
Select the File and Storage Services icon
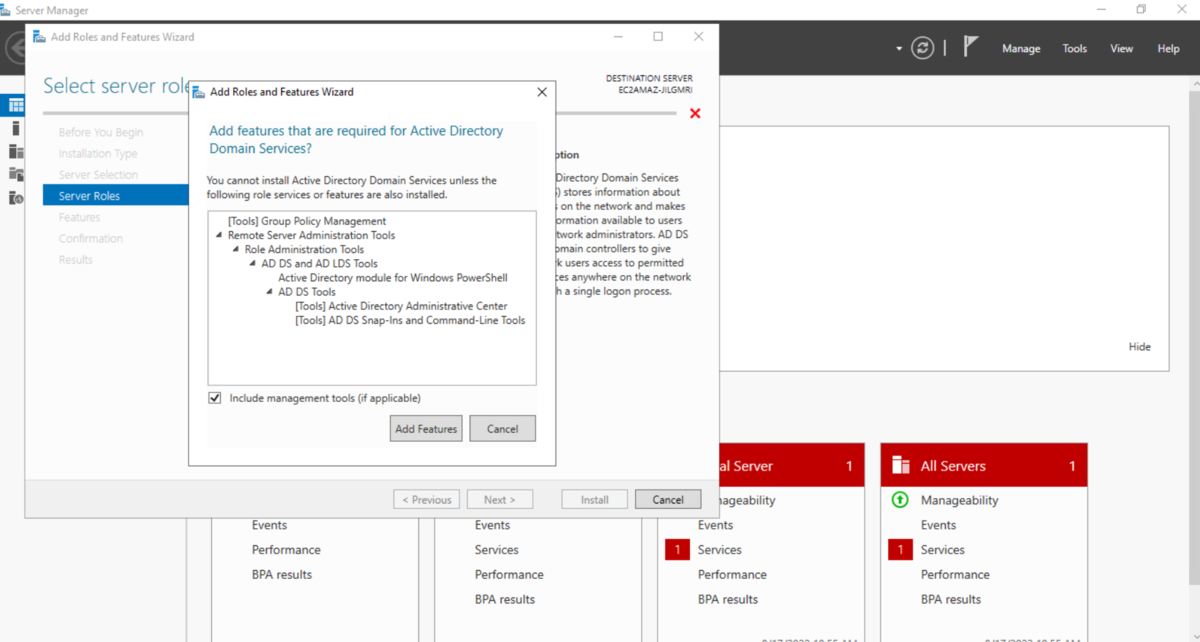(16, 173)
